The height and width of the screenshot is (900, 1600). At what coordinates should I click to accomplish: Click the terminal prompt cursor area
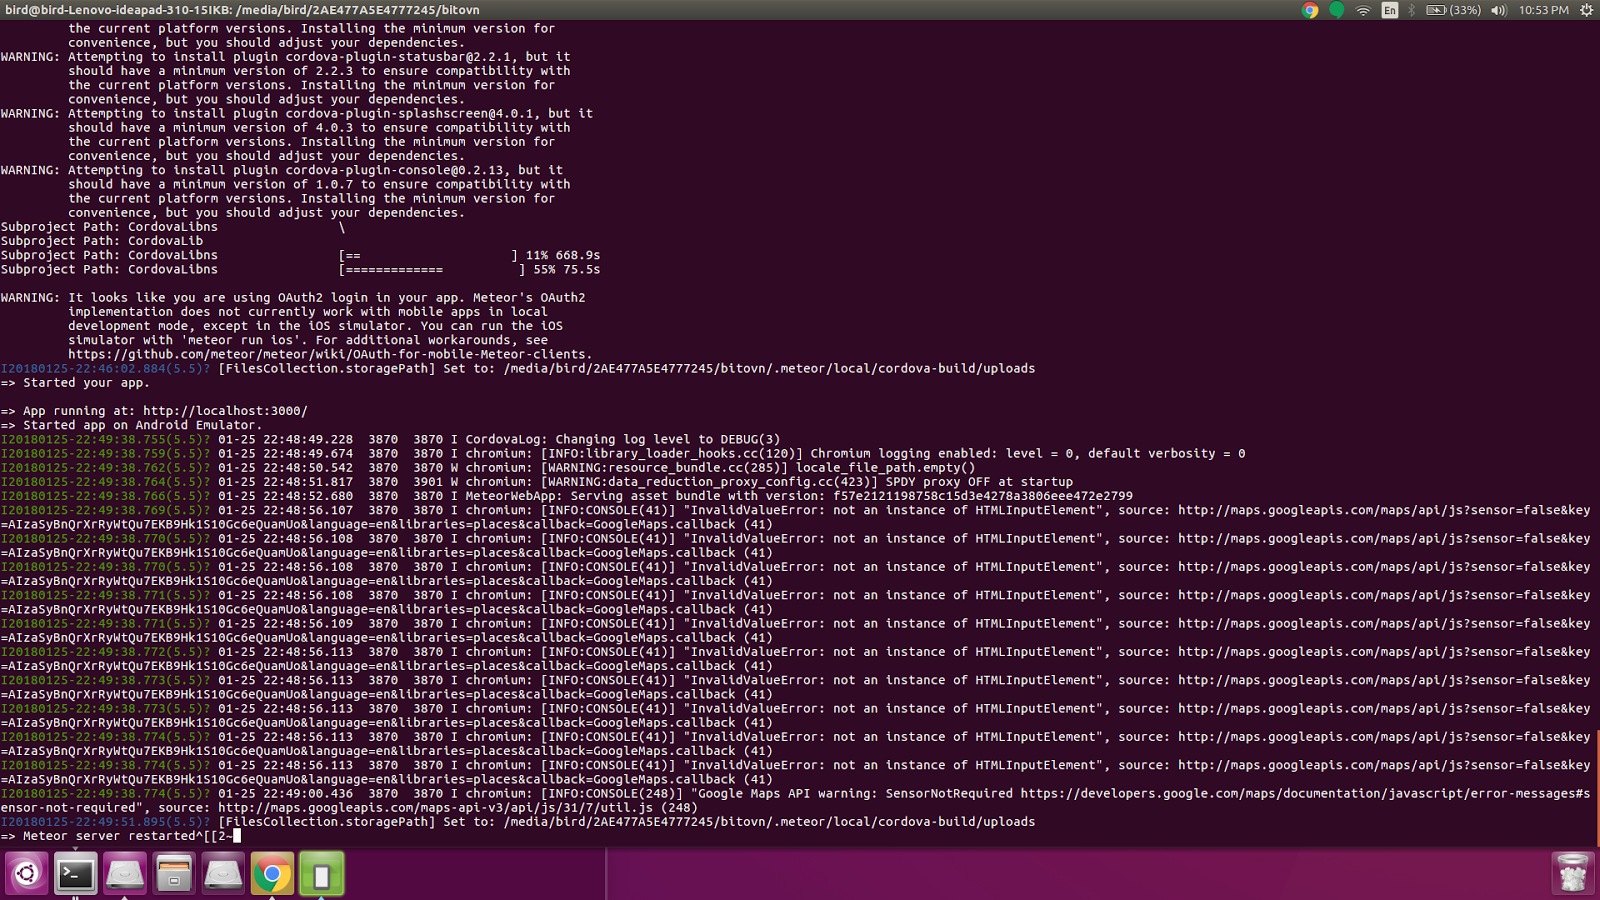[x=236, y=836]
